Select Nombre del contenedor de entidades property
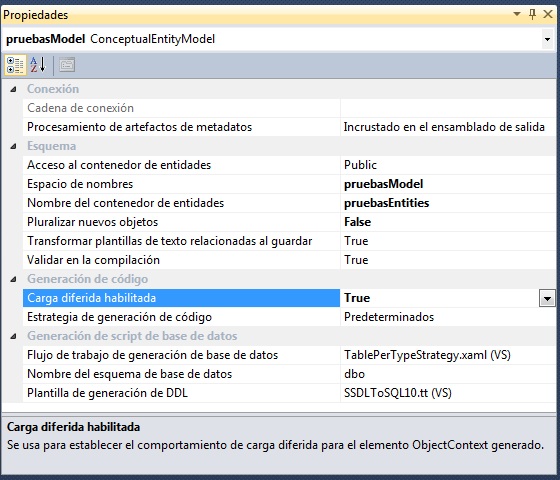This screenshot has width=560, height=480. pyautogui.click(x=181, y=203)
